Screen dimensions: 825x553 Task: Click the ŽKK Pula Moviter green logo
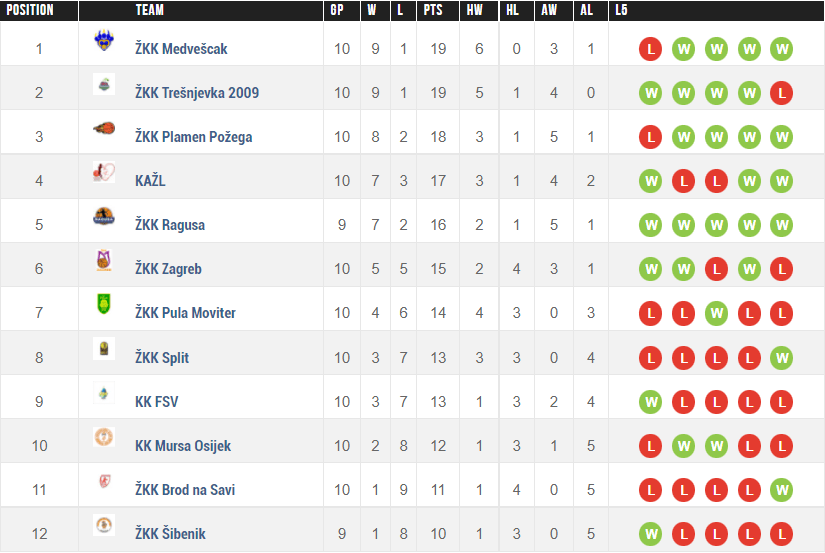(x=104, y=305)
